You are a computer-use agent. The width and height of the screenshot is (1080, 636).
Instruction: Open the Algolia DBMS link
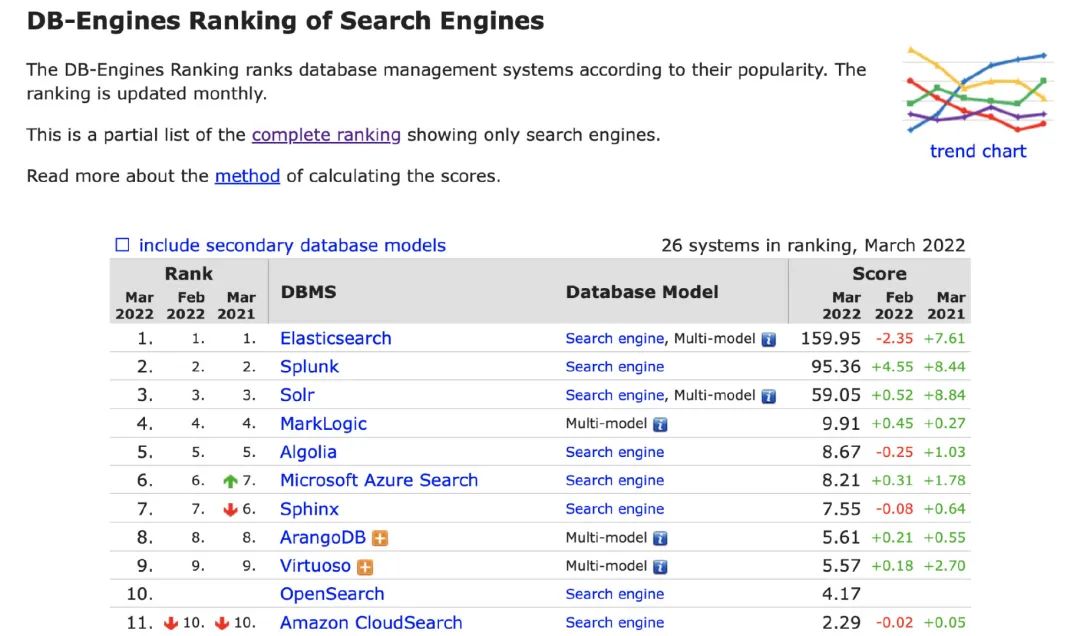pyautogui.click(x=308, y=452)
